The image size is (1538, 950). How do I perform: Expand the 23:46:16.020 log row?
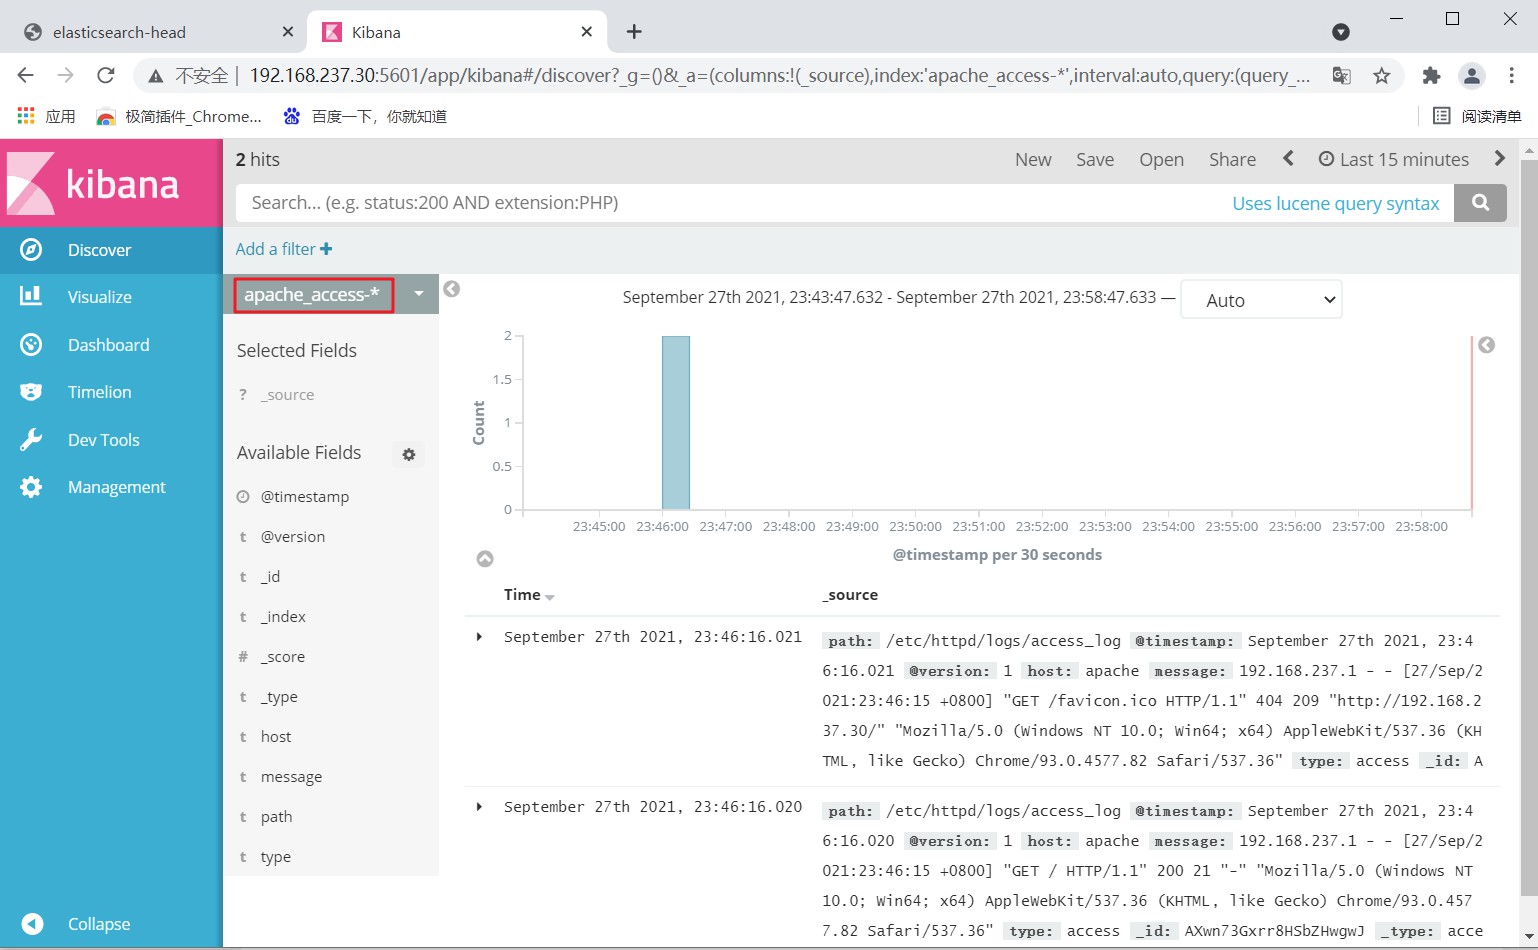coord(480,807)
